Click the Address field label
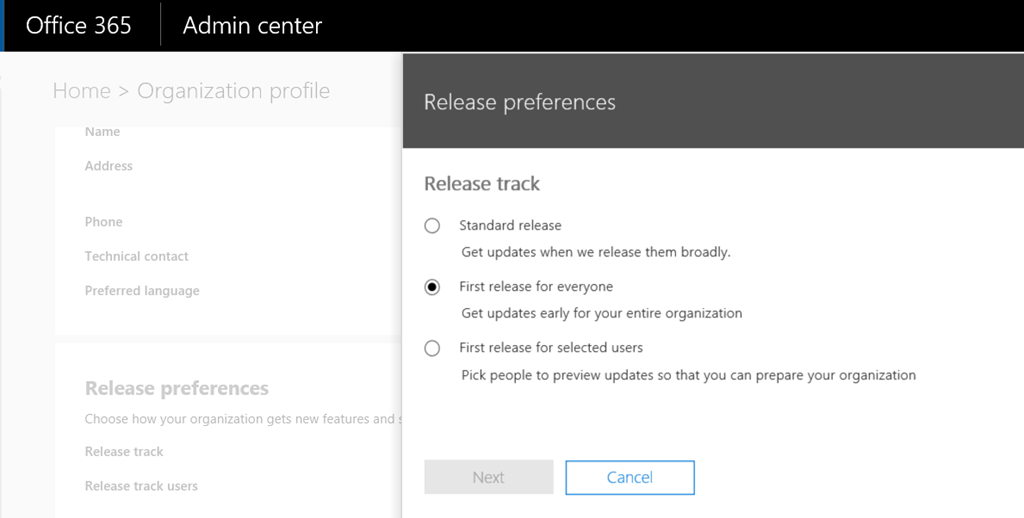This screenshot has height=518, width=1024. tap(108, 166)
